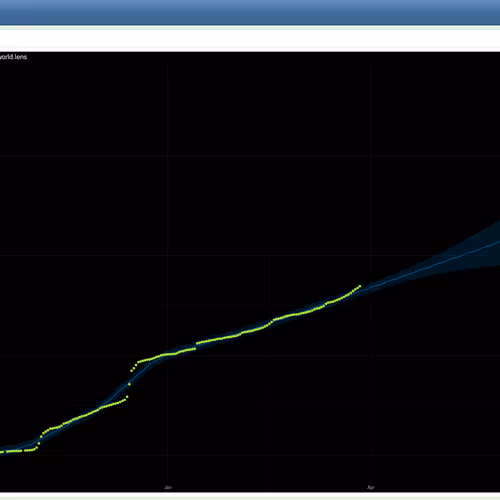Click the upper edge of the forecast cone
This screenshot has width=500, height=500.
[x=467, y=238]
